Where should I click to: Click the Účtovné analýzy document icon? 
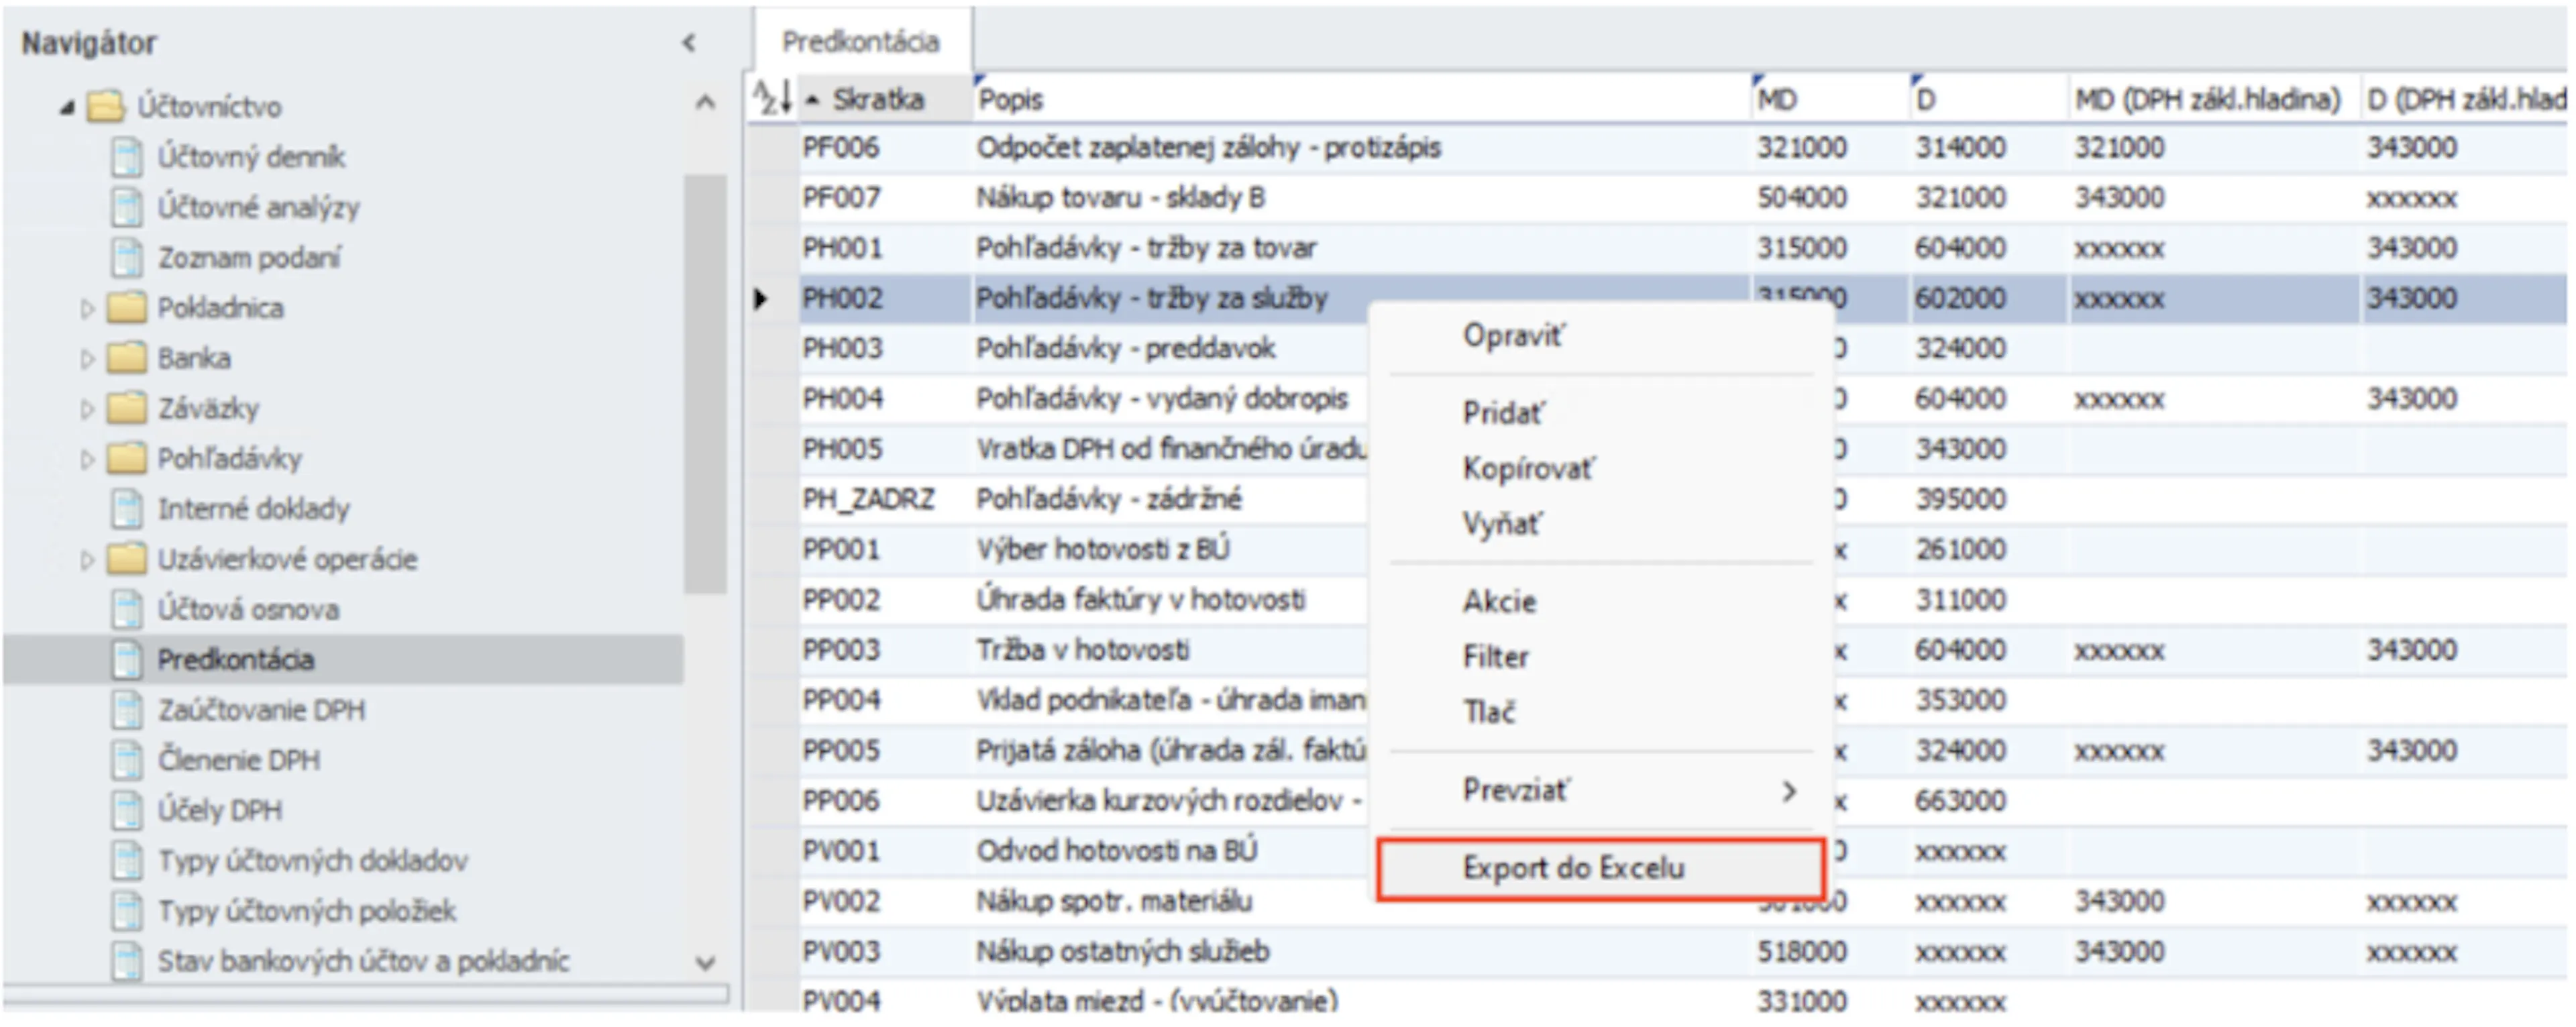click(x=127, y=207)
